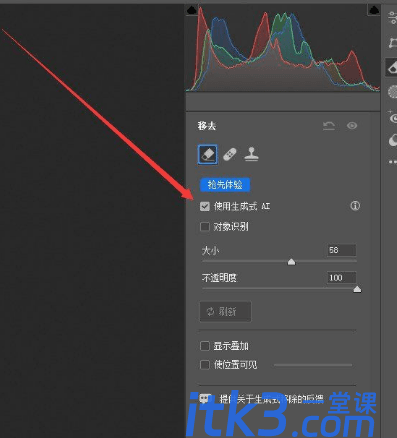Toggle the highlight clipping warning on histogram
The width and height of the screenshot is (397, 438).
pos(374,10)
